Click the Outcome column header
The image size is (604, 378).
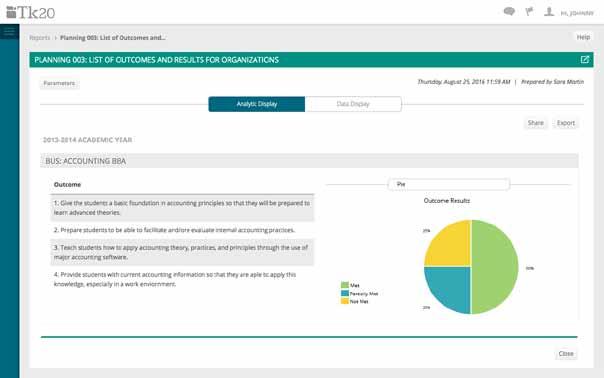67,185
